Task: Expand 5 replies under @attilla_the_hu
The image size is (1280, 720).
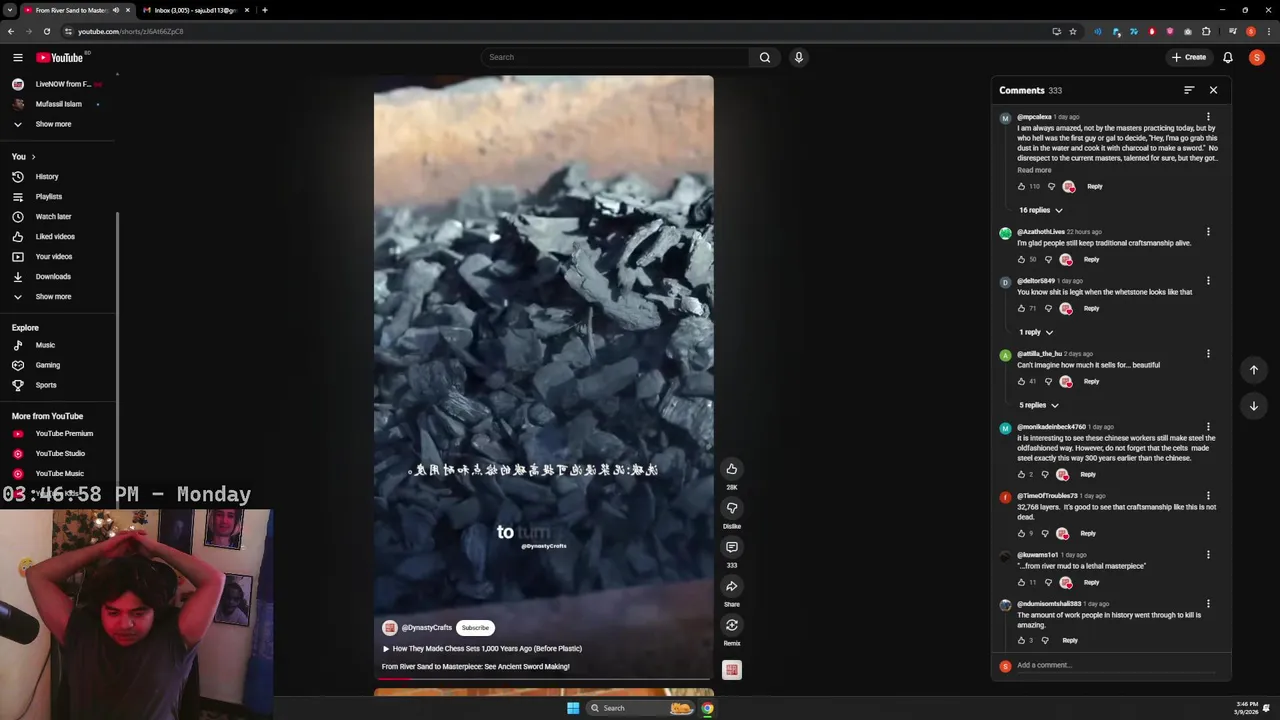Action: (1038, 405)
